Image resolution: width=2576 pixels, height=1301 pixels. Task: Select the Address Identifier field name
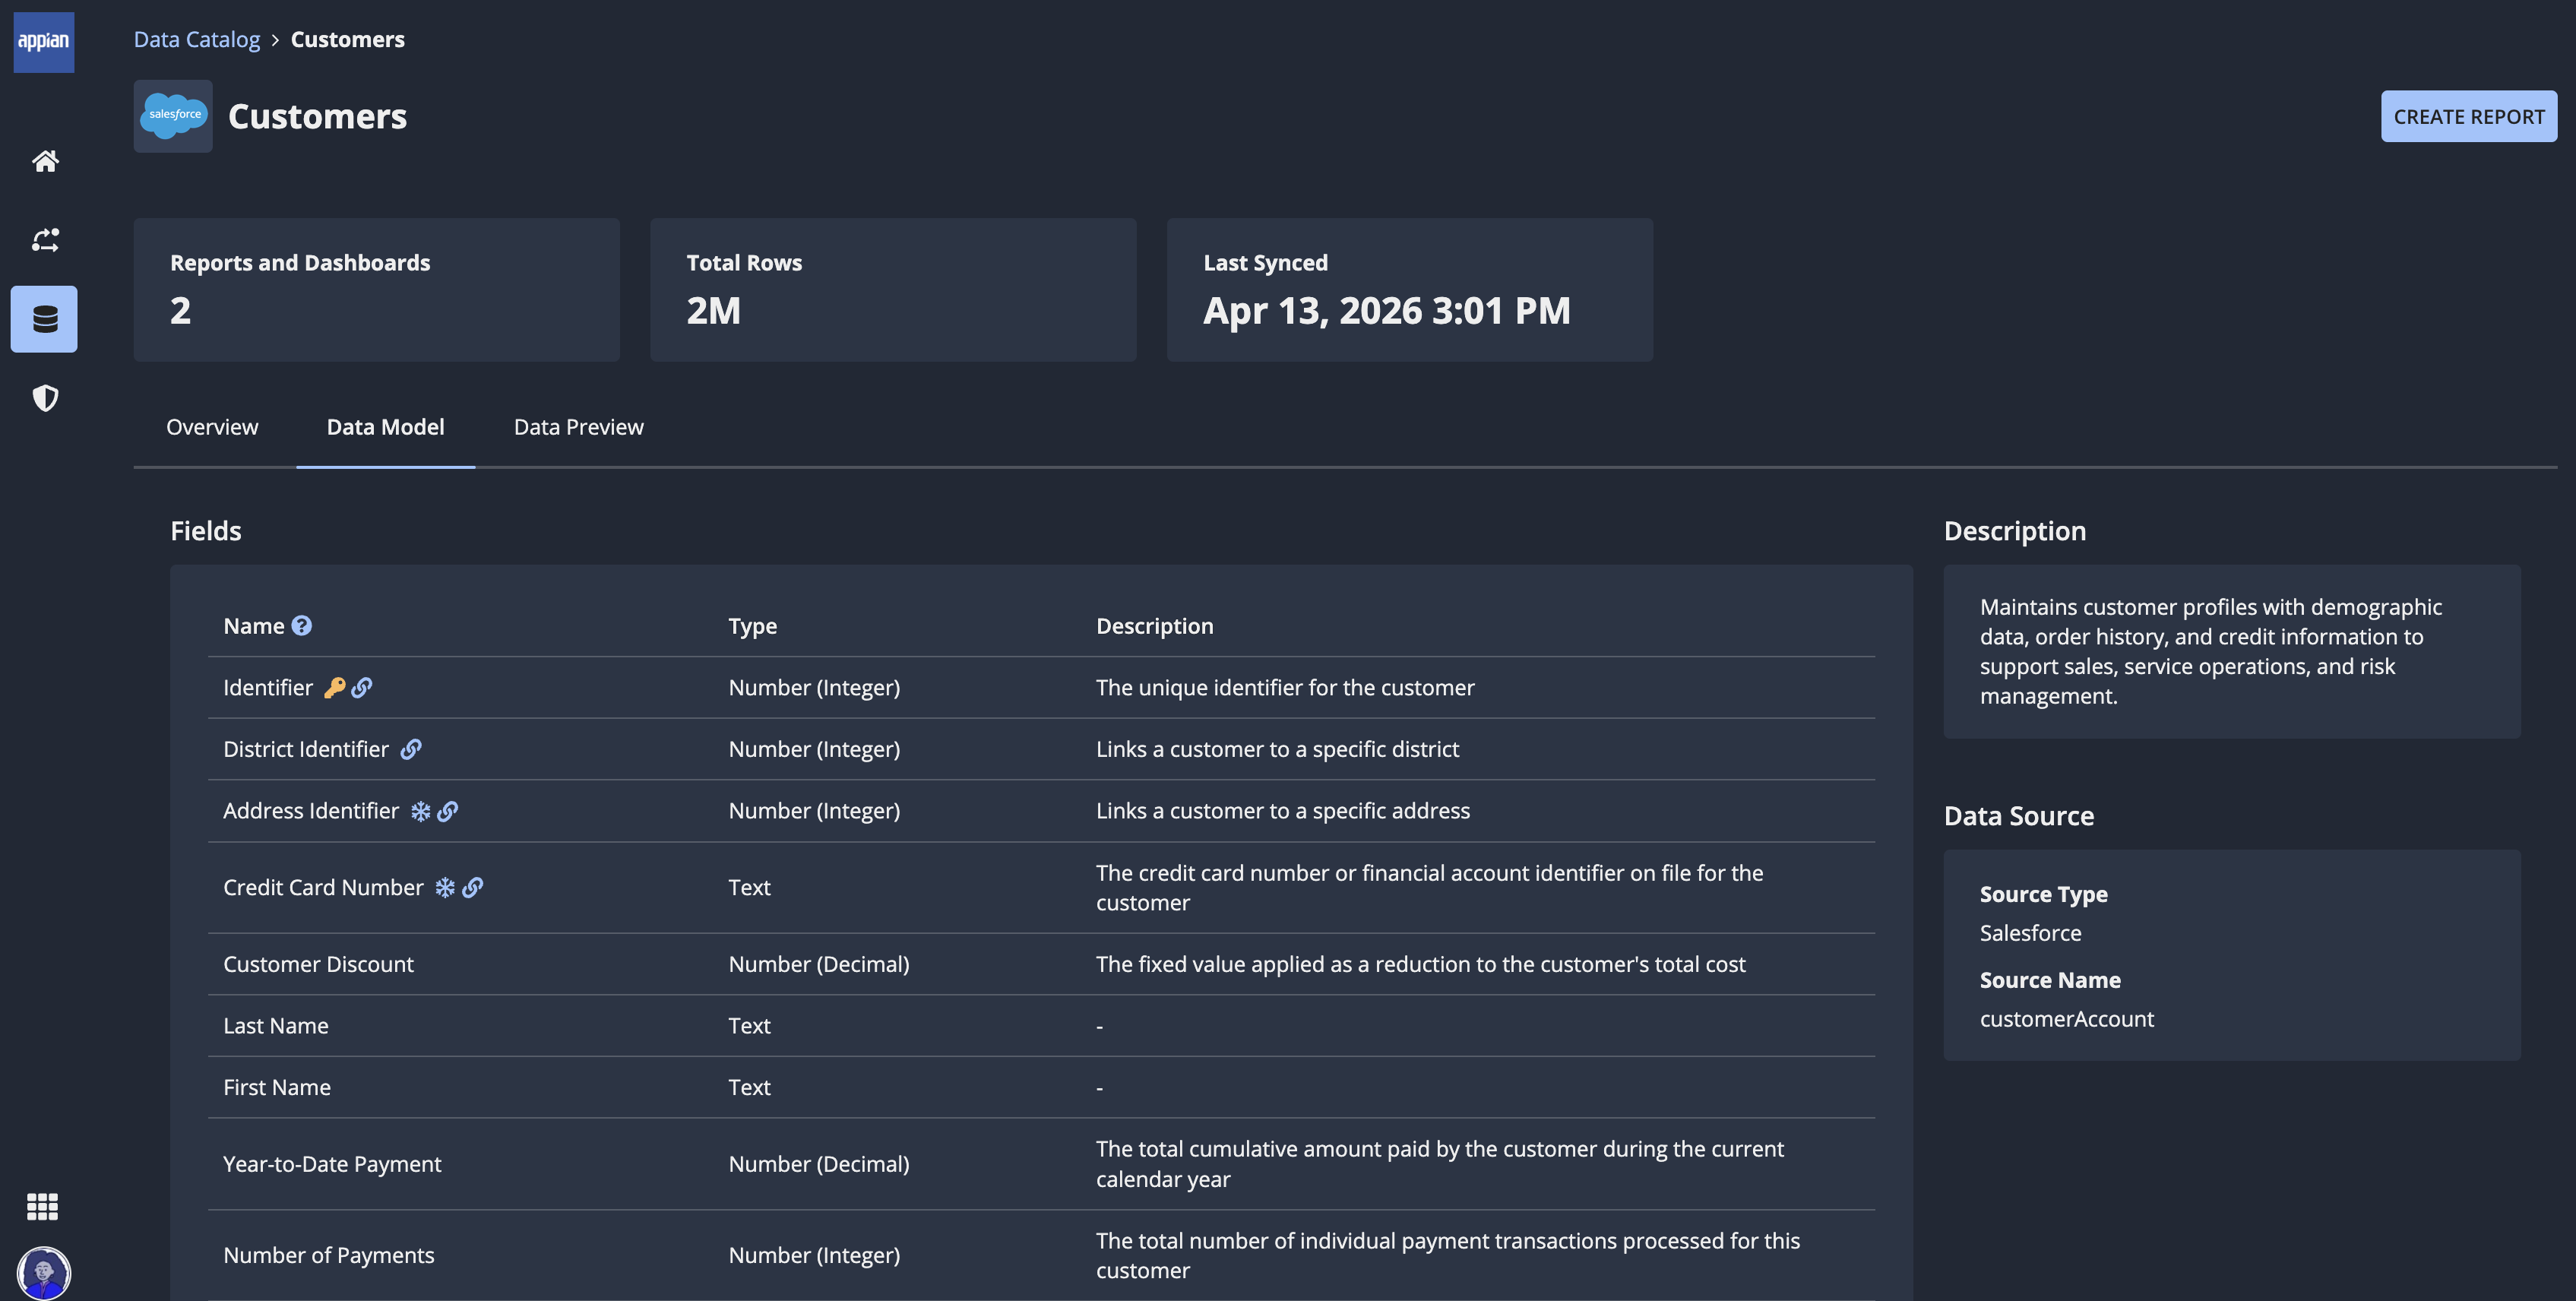coord(311,811)
